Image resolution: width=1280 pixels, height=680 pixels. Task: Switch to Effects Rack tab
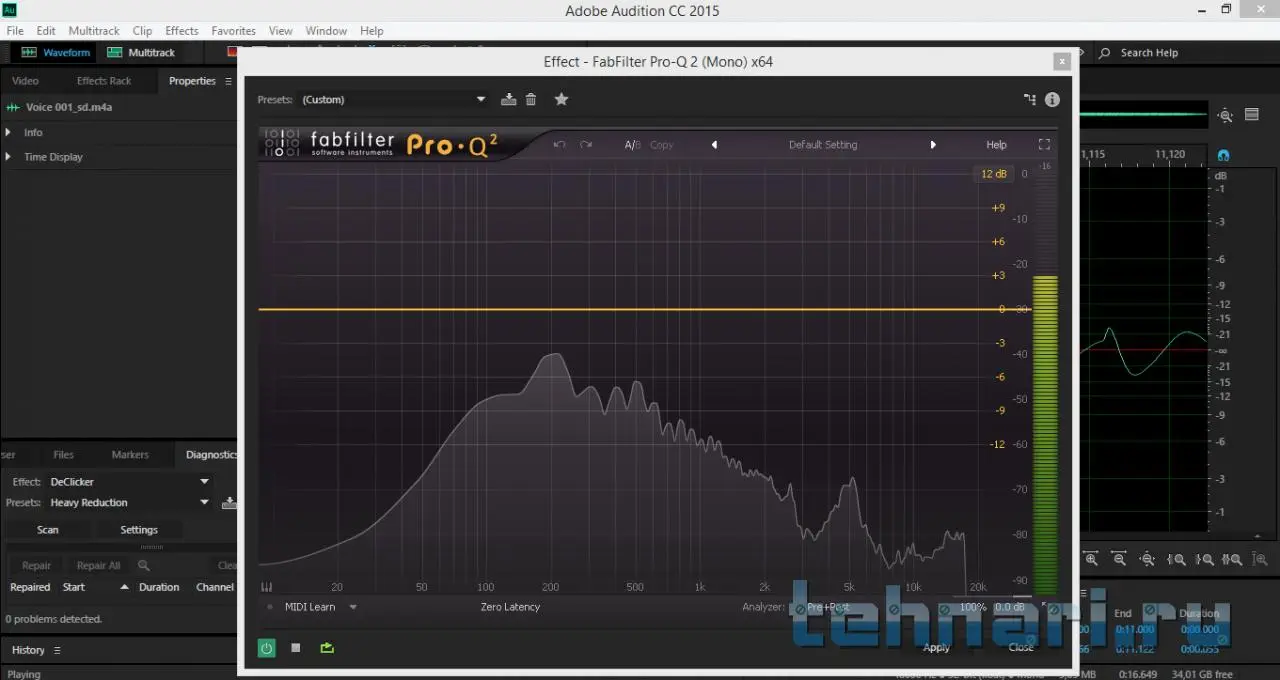click(x=104, y=81)
